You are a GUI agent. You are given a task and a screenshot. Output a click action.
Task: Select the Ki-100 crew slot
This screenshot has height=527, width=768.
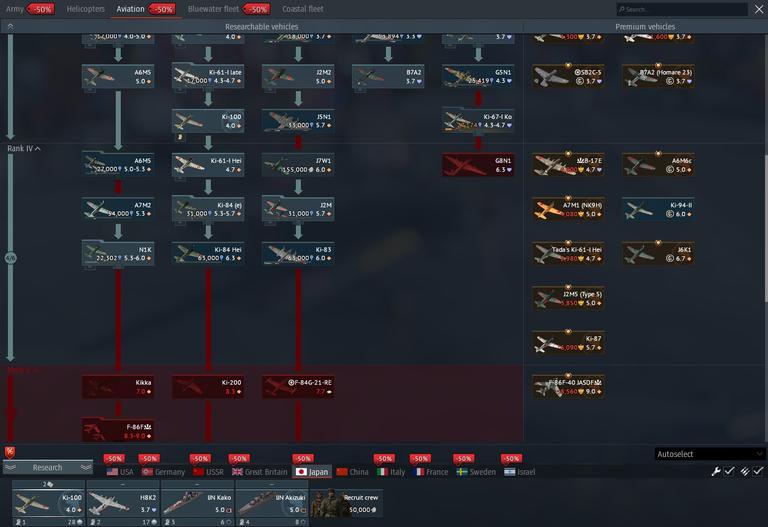click(x=48, y=503)
